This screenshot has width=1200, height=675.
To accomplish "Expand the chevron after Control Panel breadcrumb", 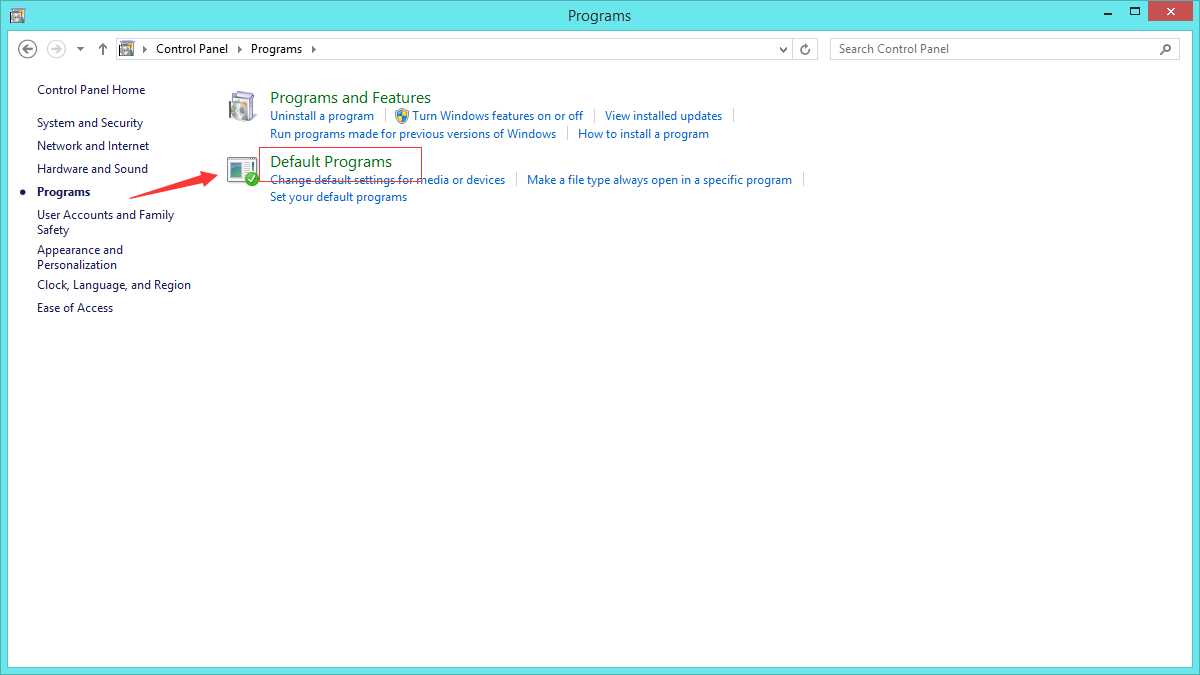I will point(239,49).
